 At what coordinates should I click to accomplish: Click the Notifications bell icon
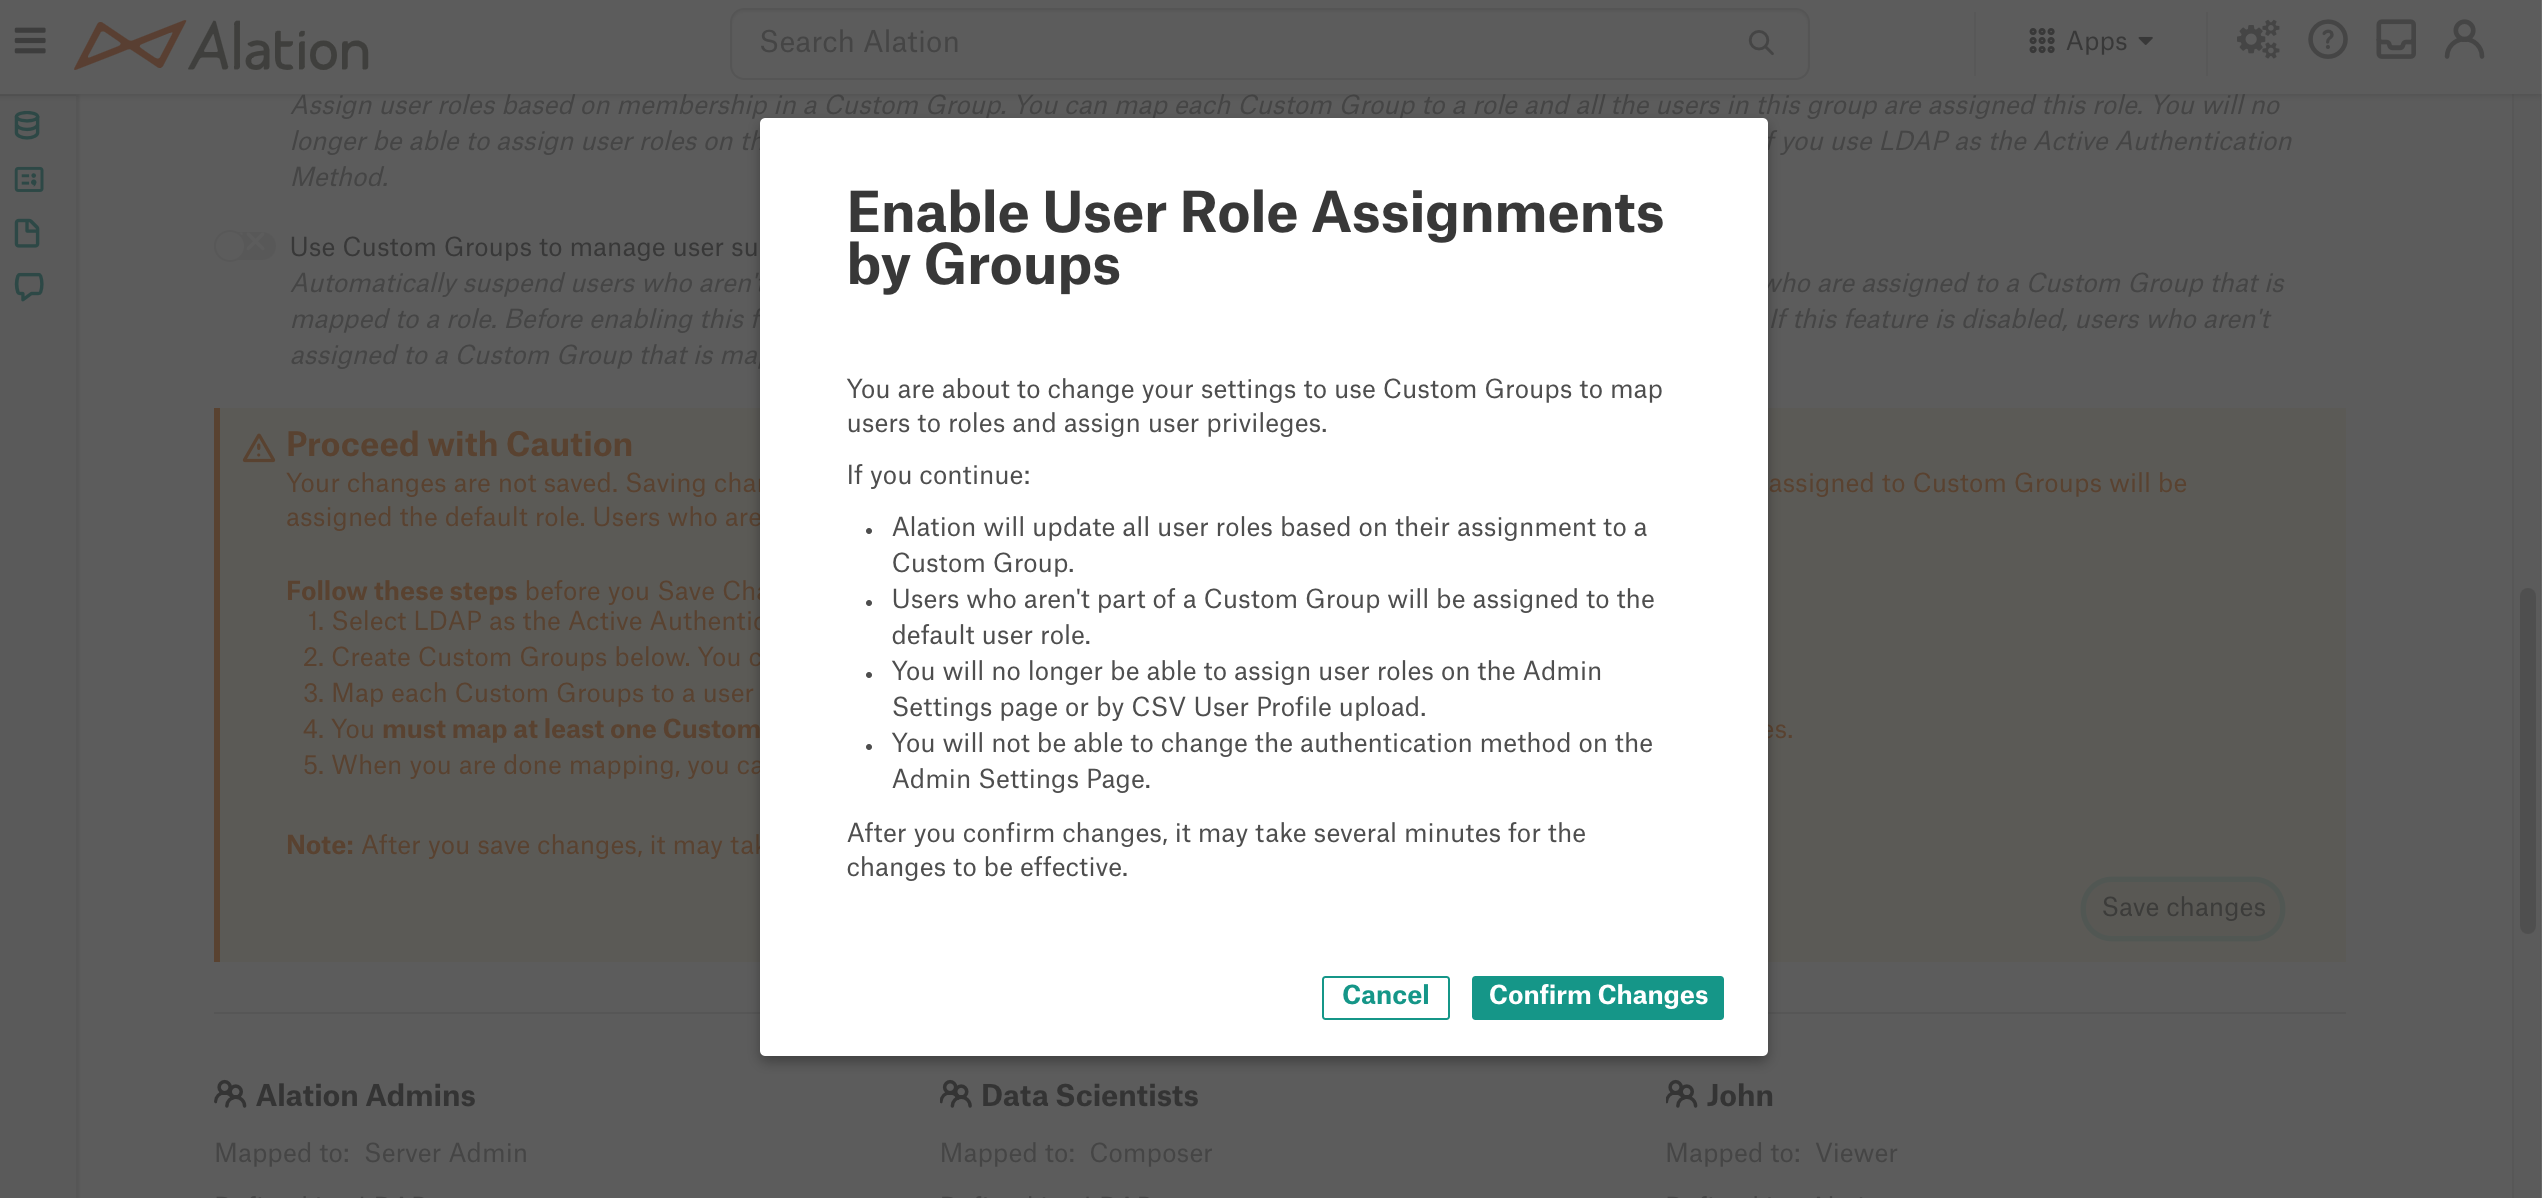tap(2396, 44)
